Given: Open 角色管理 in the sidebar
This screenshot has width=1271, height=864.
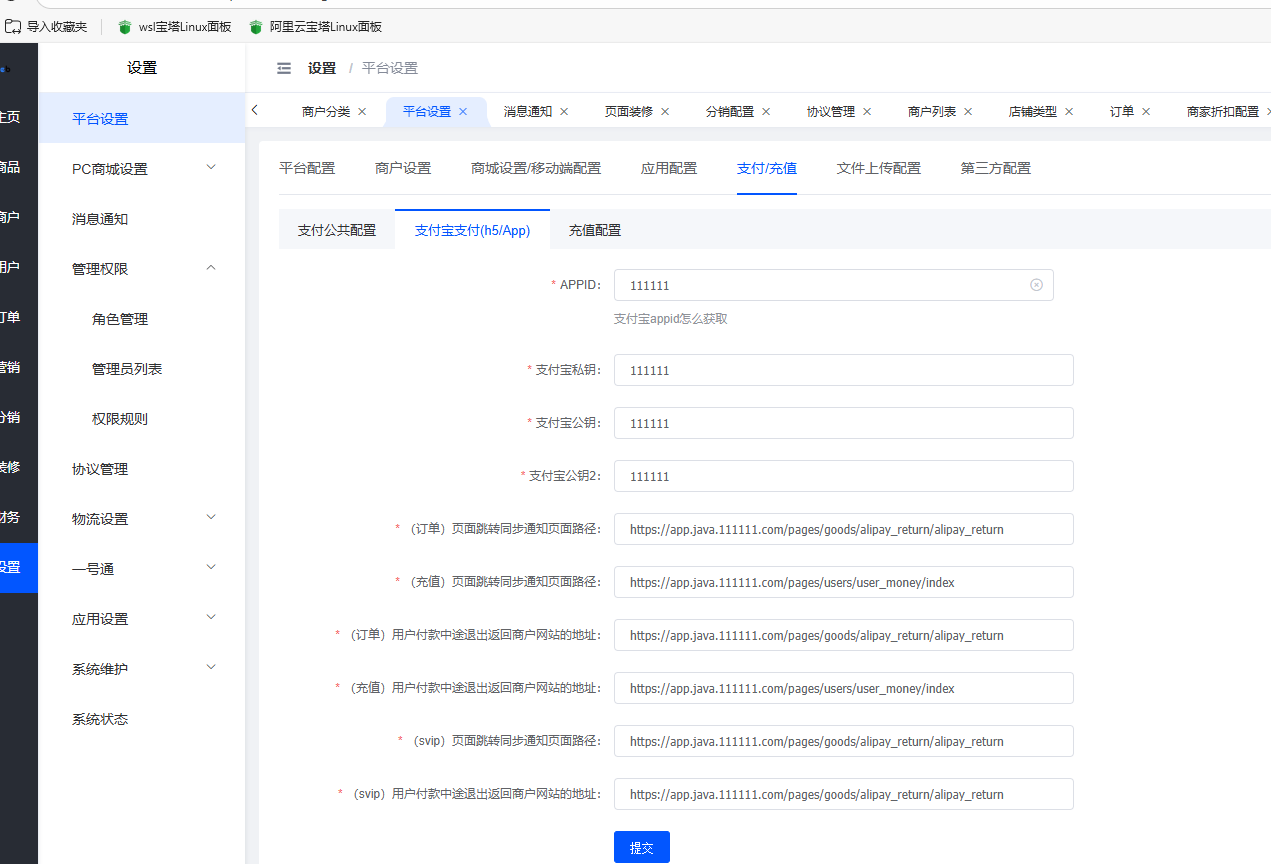Looking at the screenshot, I should coord(120,319).
